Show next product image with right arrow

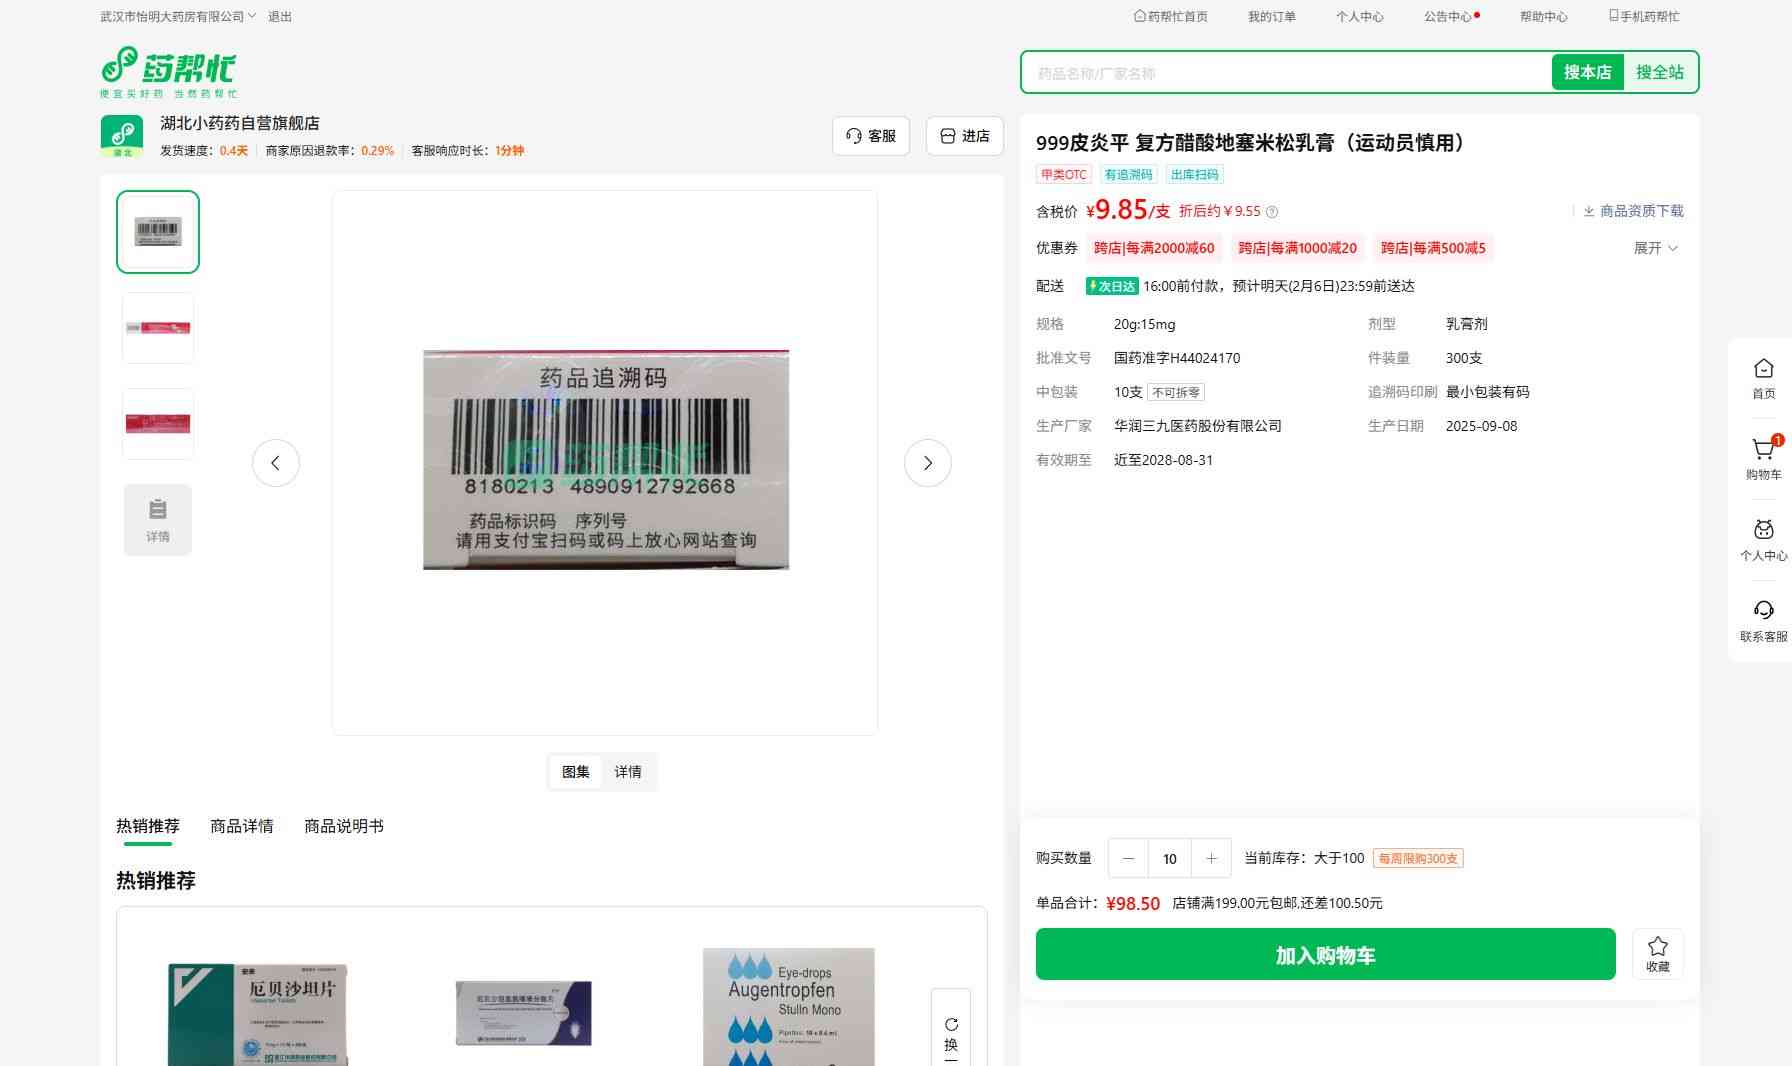(x=927, y=463)
